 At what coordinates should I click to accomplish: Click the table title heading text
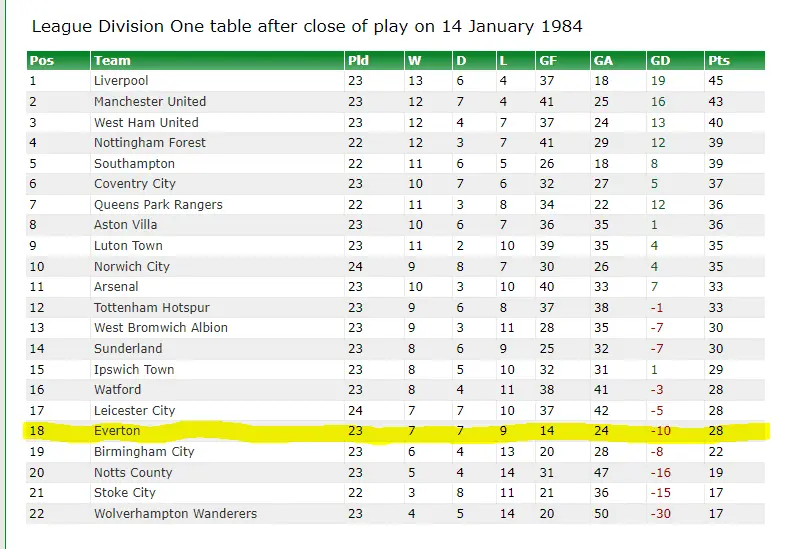[x=306, y=26]
